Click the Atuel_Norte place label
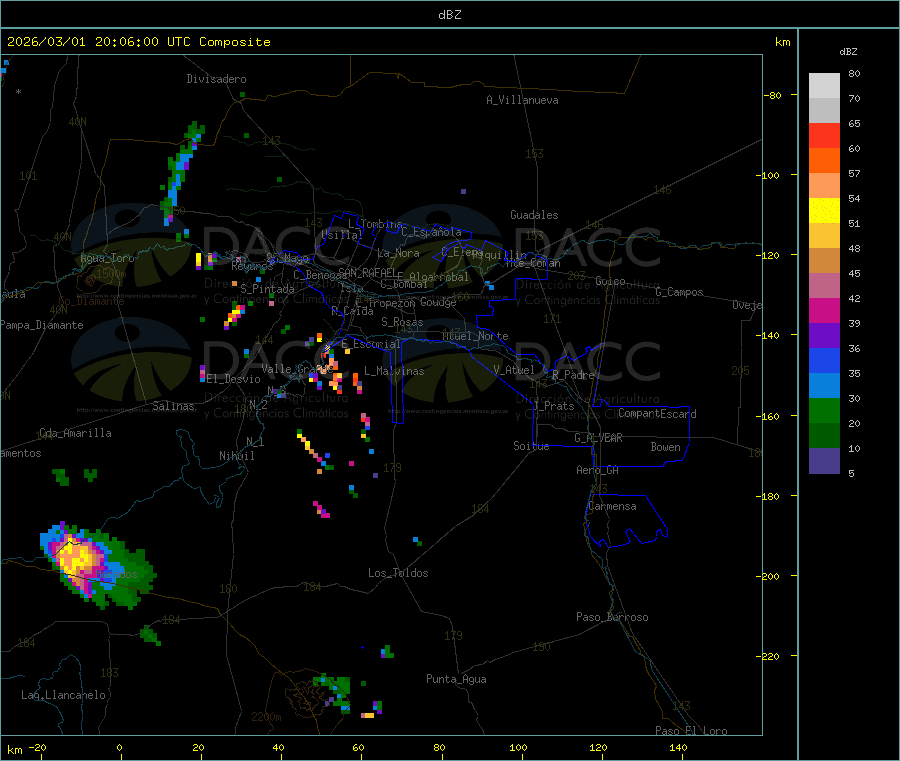Screen dimensions: 900x761 point(475,336)
